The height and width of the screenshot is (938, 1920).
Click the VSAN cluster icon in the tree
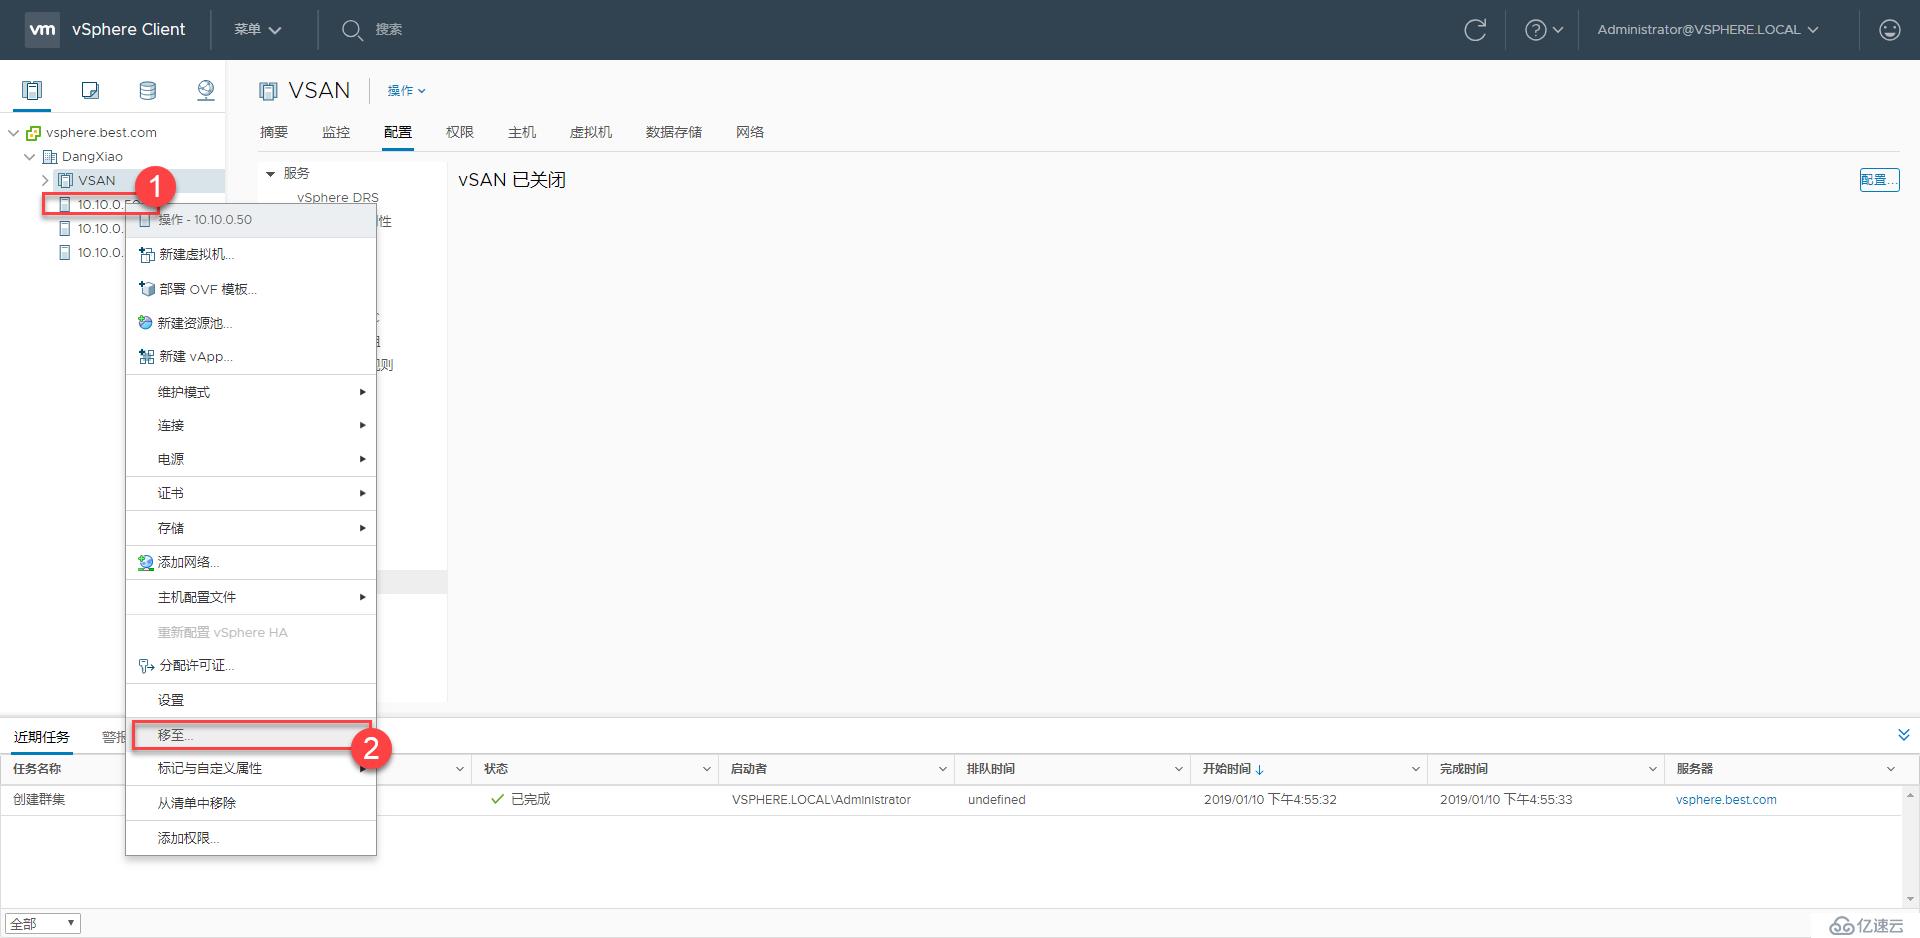[66, 181]
